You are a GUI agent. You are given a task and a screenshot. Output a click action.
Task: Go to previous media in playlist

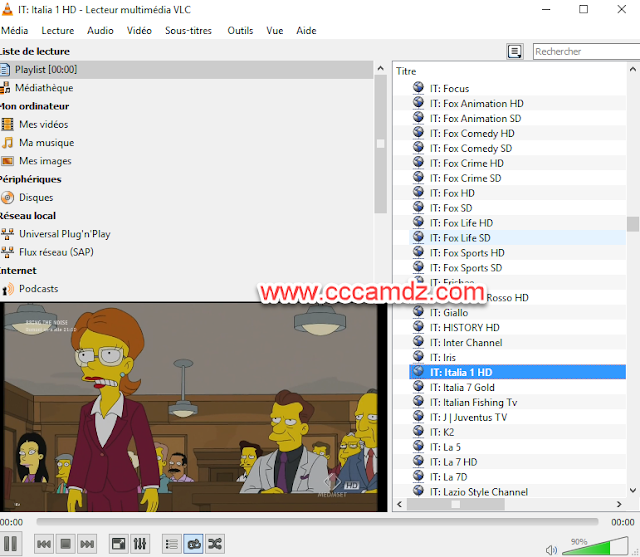[x=44, y=544]
